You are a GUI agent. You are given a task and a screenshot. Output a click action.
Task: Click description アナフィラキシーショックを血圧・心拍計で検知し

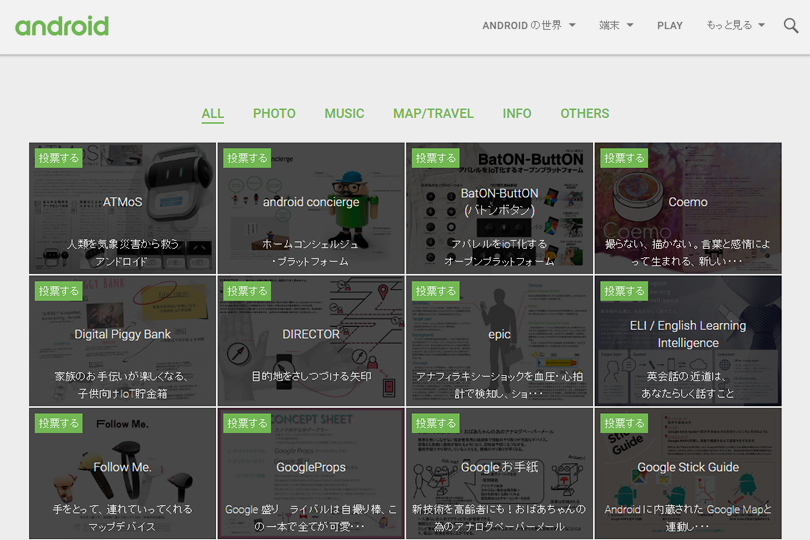(x=500, y=385)
